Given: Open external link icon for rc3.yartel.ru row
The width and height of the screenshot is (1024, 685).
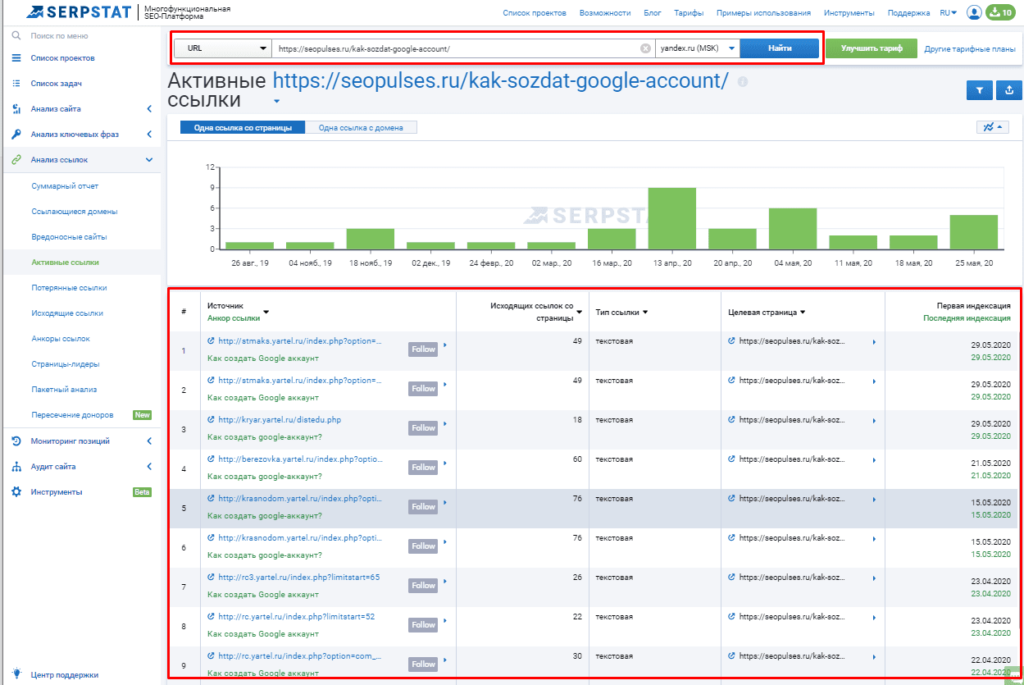Looking at the screenshot, I should [x=211, y=577].
